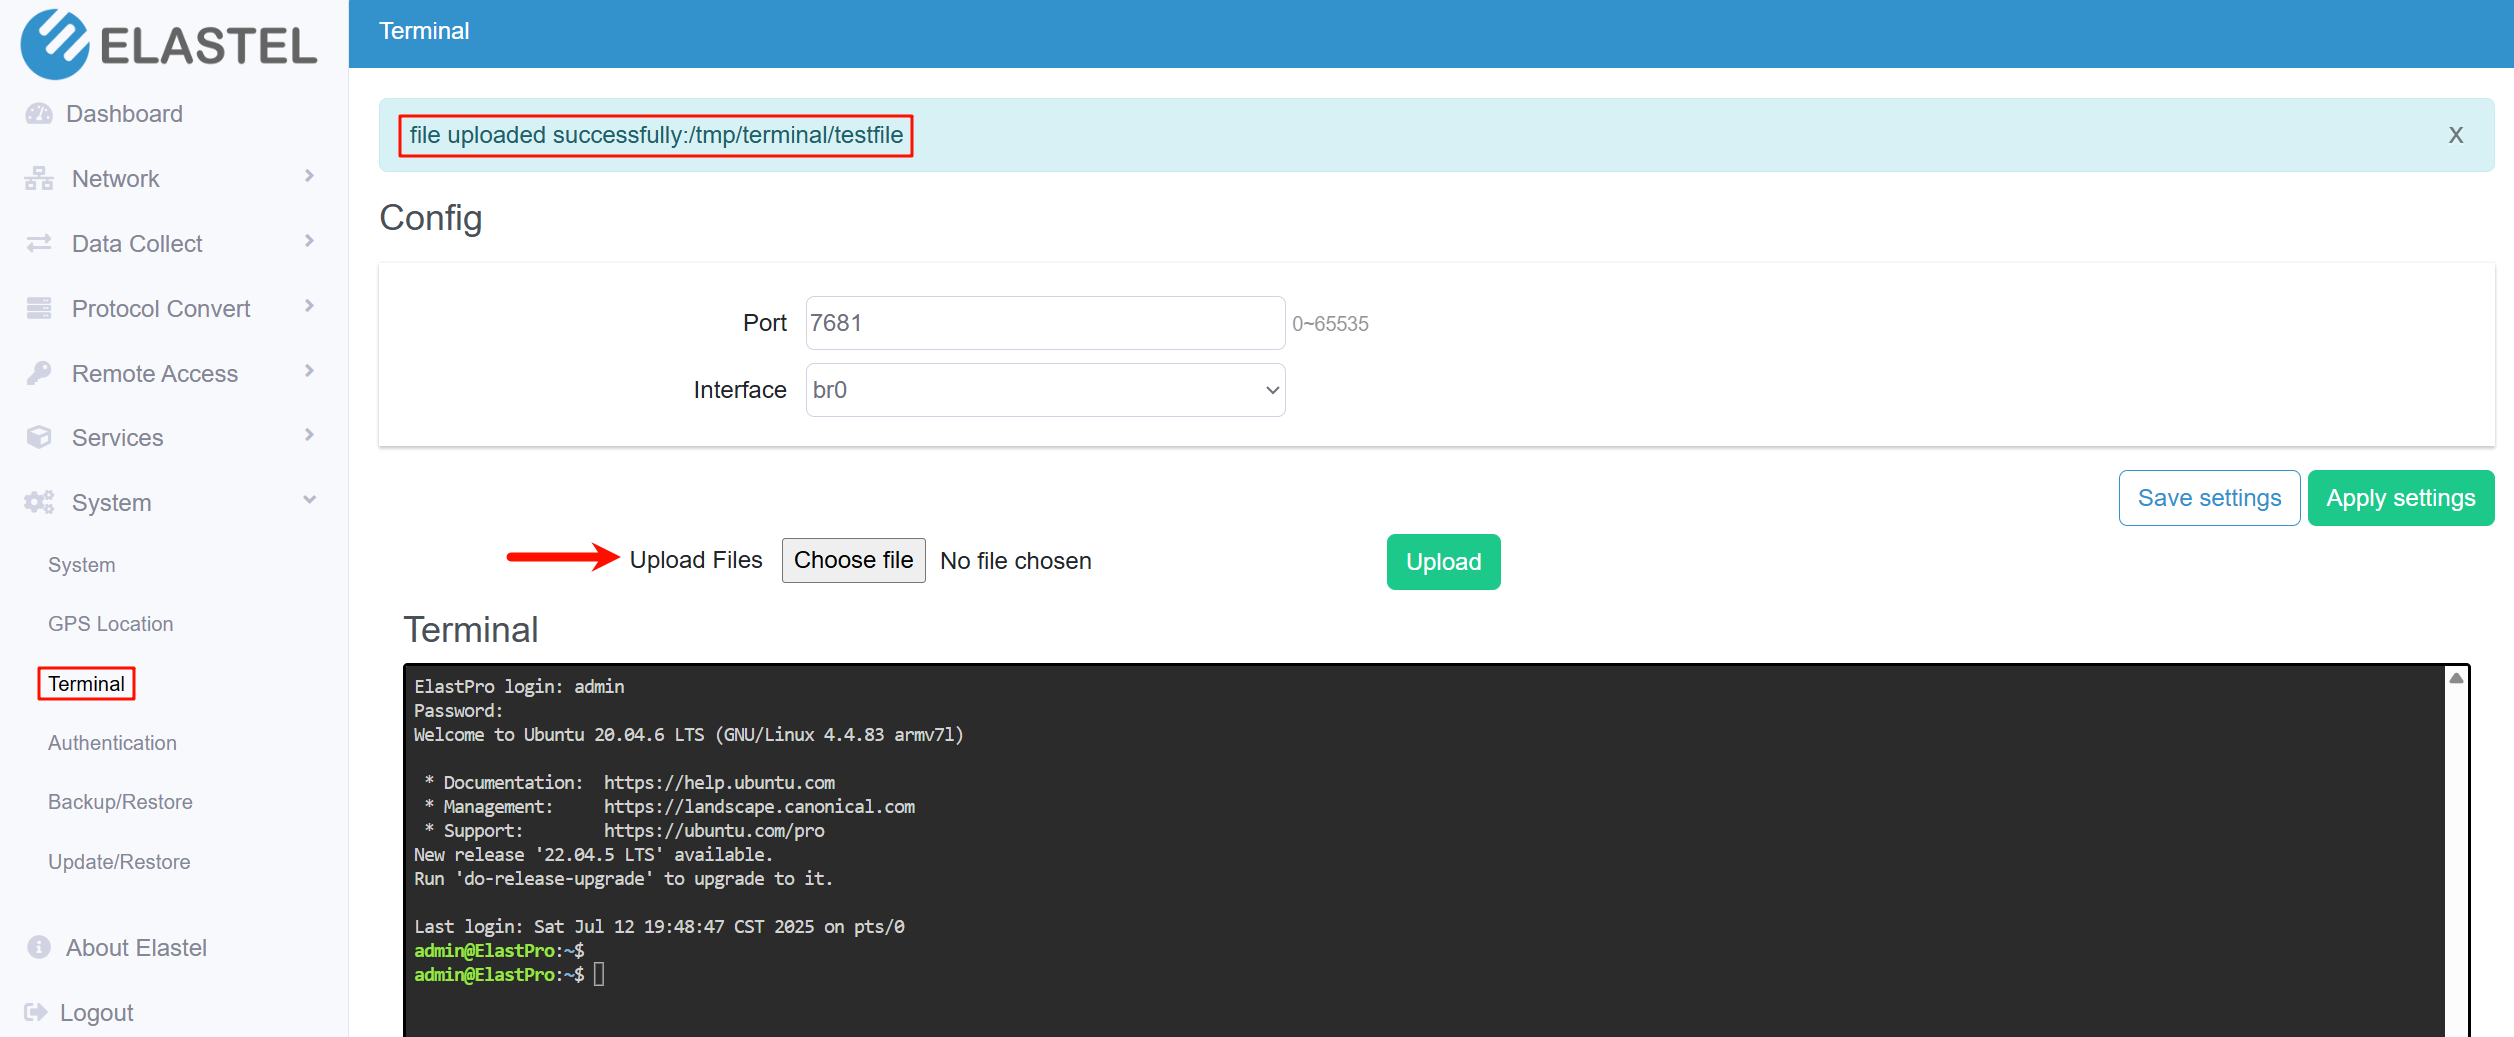The image size is (2514, 1037).
Task: Click the uploaded file path message
Action: coord(656,135)
